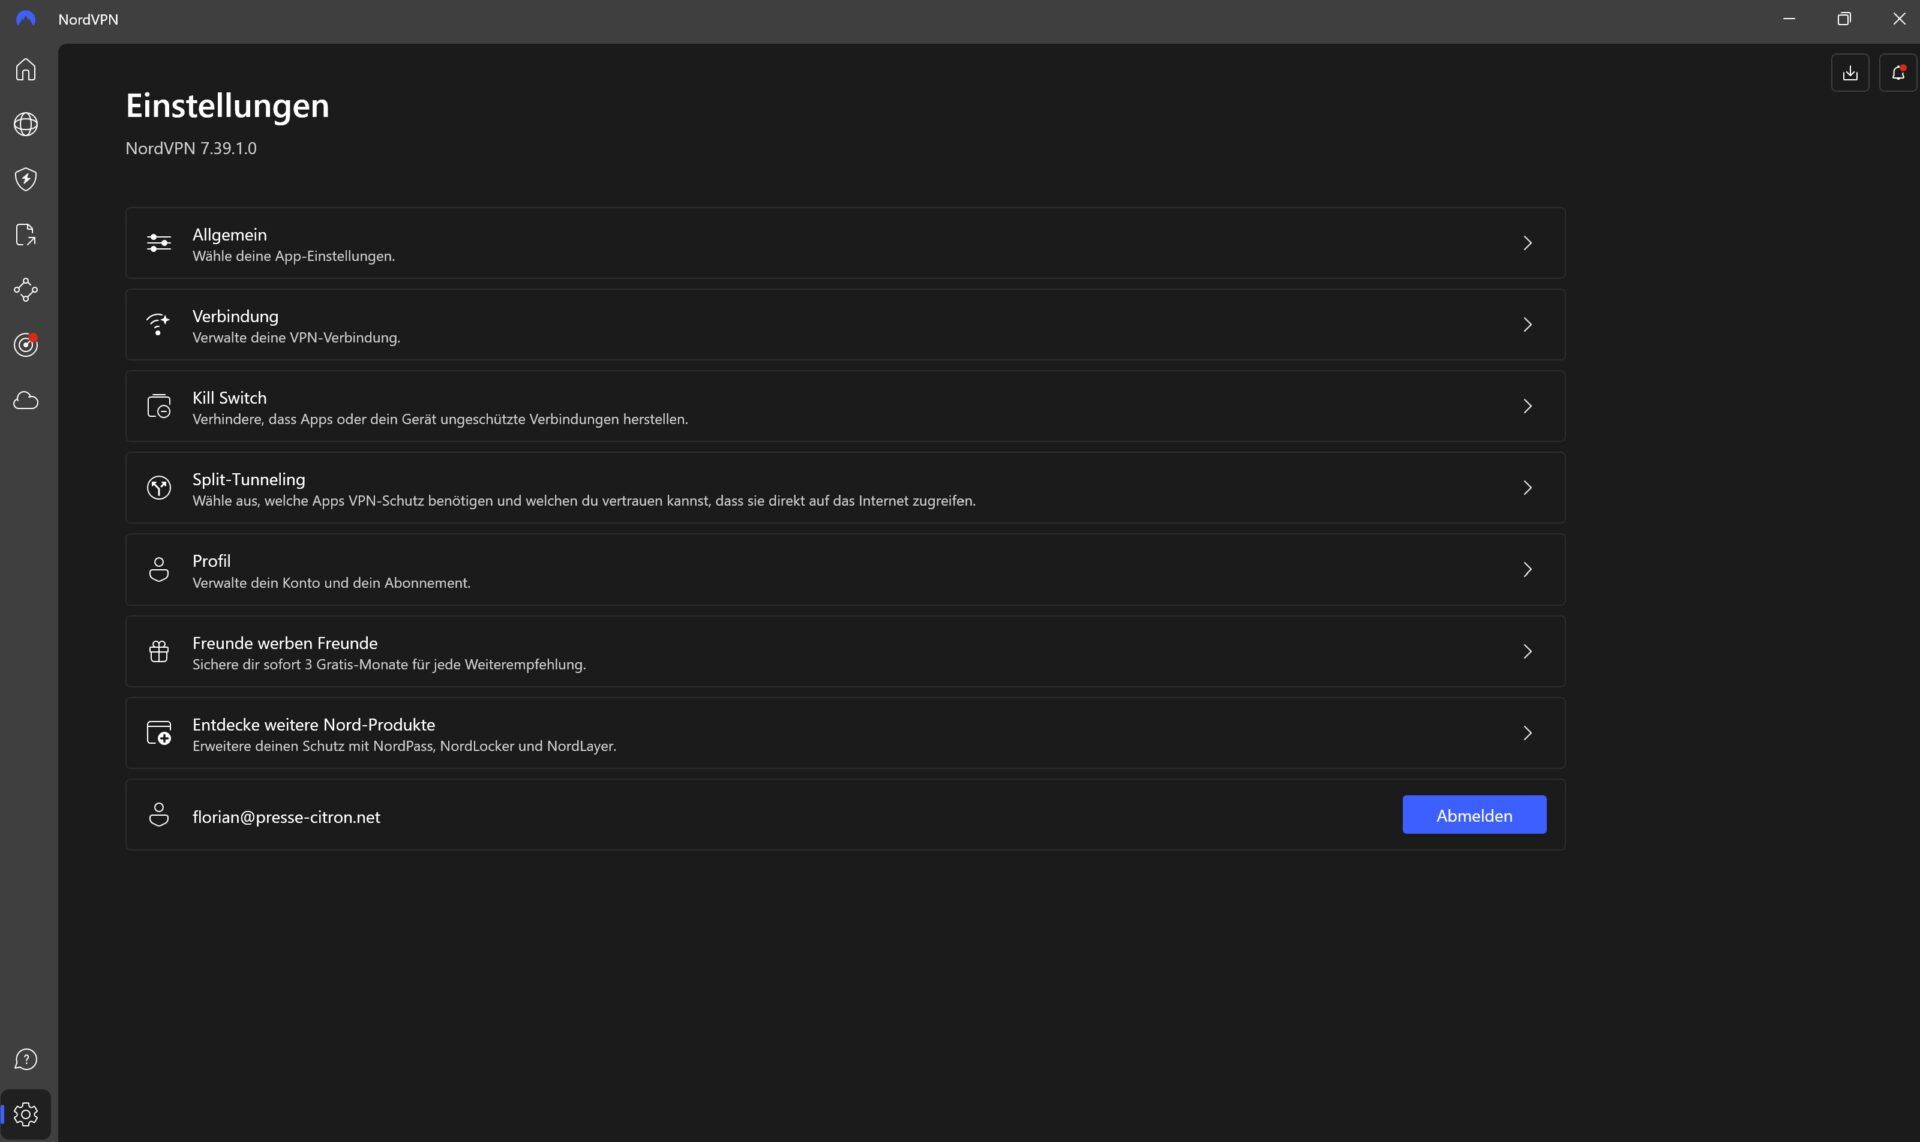Click the NordVPN logo in title bar
The image size is (1920, 1142).
pos(26,19)
